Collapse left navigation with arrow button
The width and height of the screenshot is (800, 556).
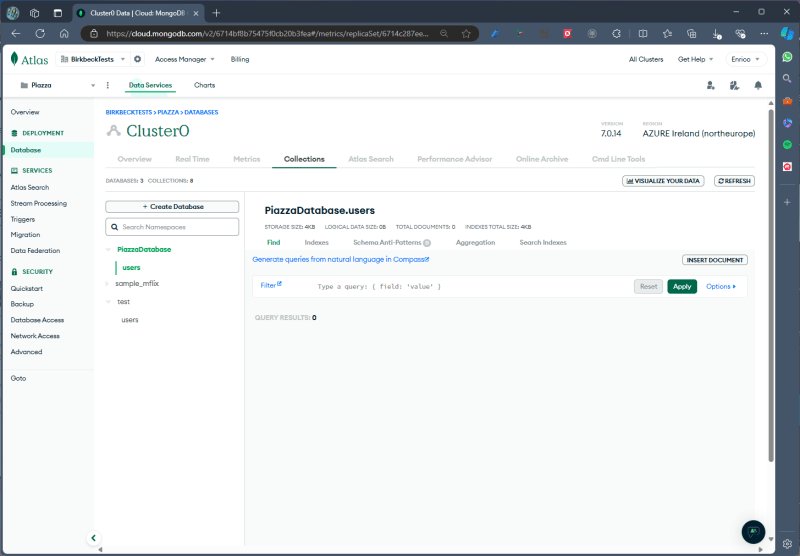coord(93,538)
